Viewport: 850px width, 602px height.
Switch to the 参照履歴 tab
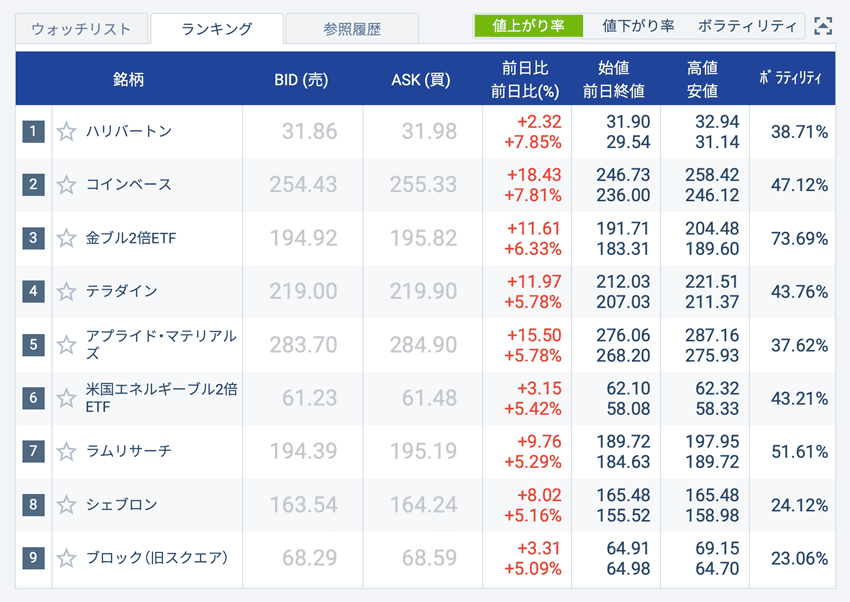point(352,27)
